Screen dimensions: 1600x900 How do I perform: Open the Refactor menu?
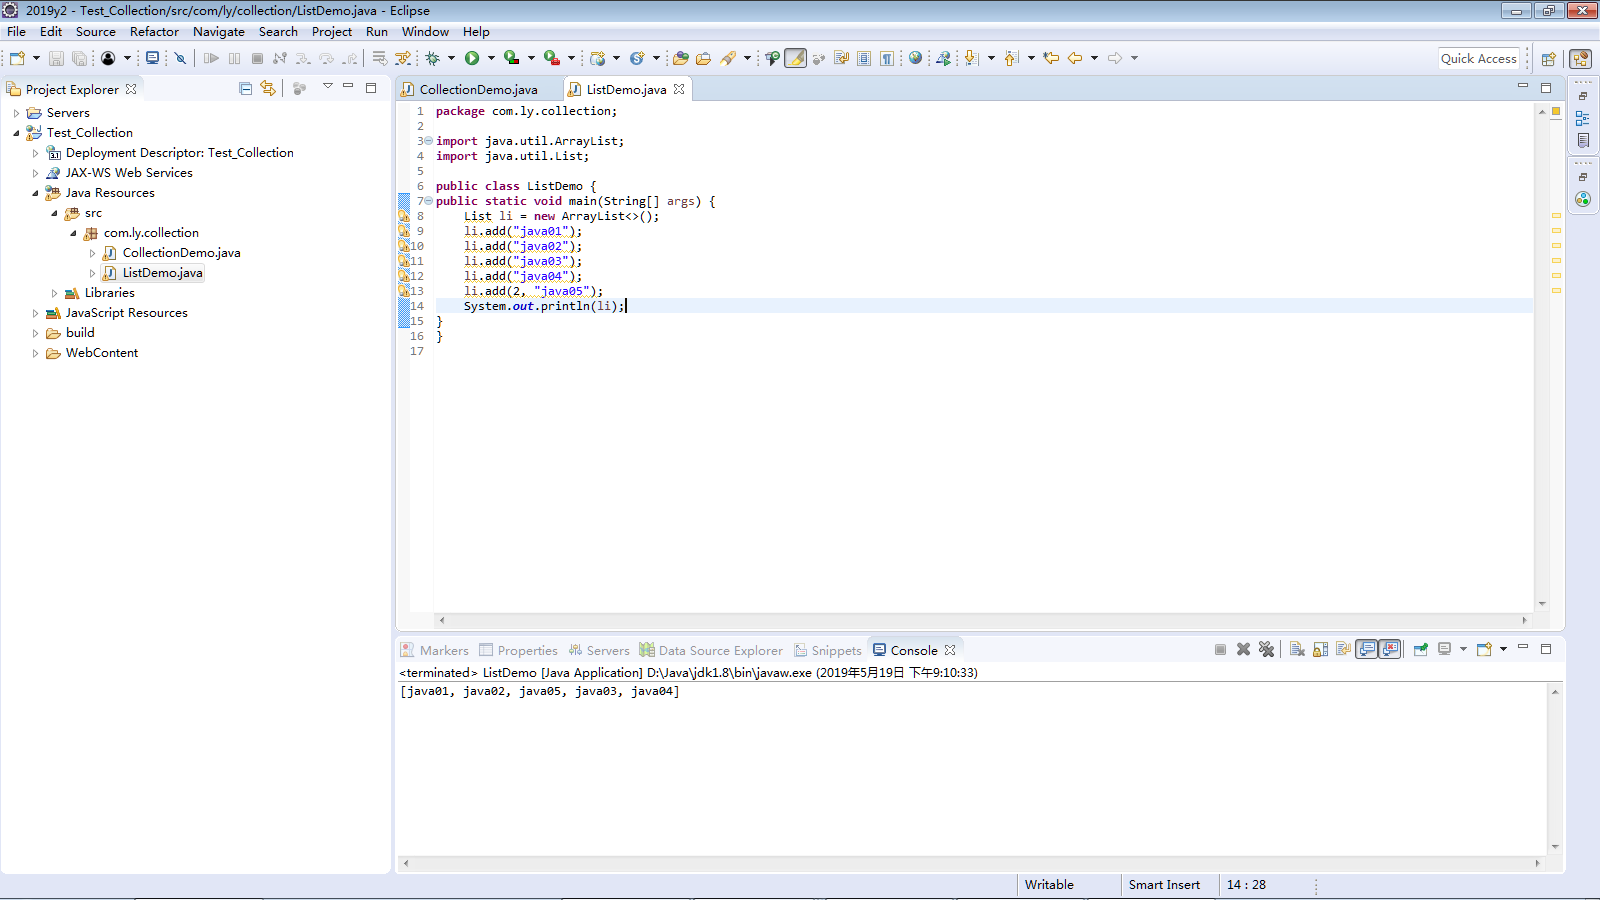pos(154,32)
